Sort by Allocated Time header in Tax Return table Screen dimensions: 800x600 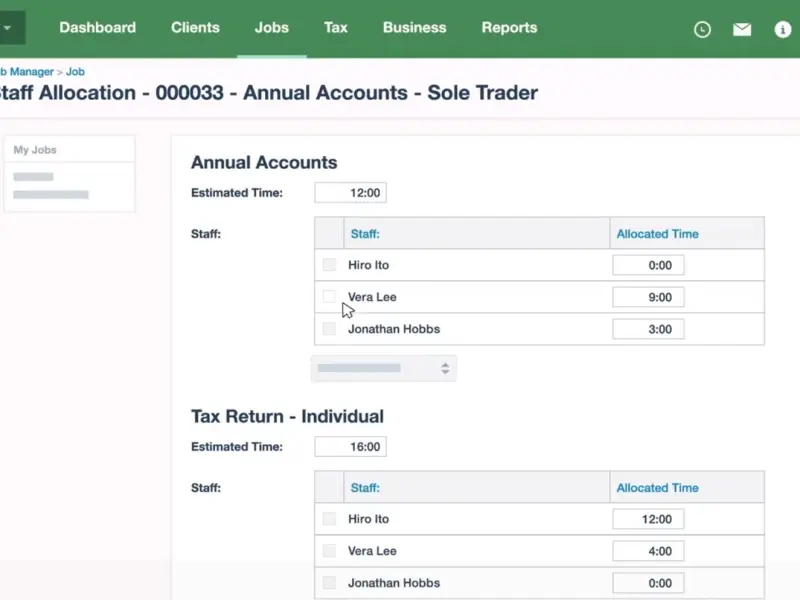657,488
